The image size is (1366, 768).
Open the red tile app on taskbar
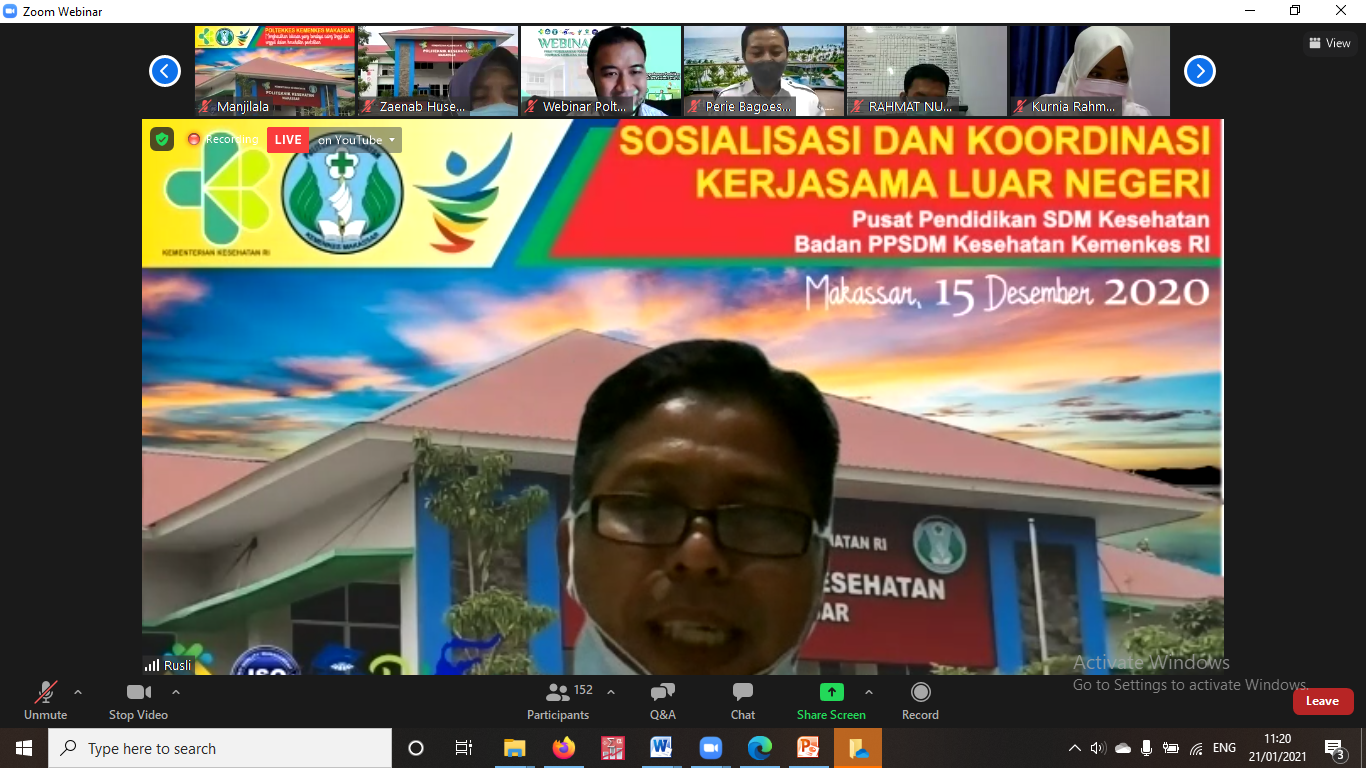[x=613, y=748]
